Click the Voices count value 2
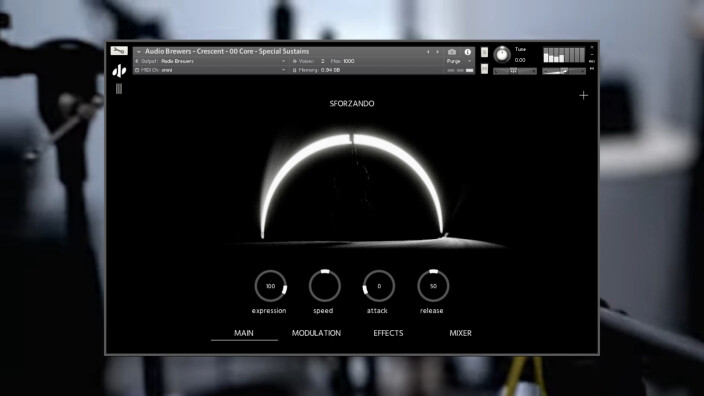704x396 pixels. (x=322, y=61)
